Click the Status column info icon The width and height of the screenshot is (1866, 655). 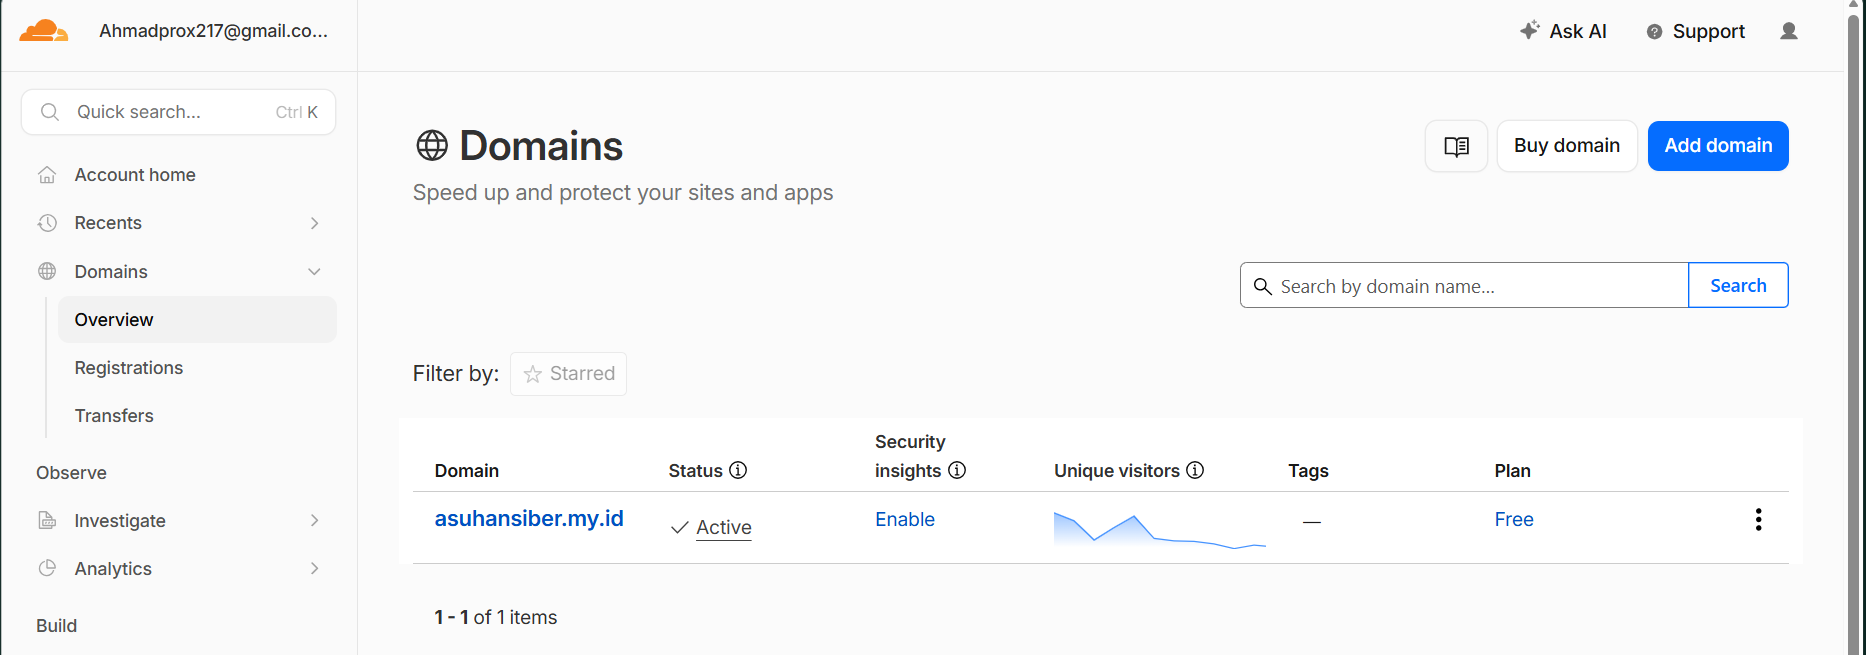click(x=738, y=470)
